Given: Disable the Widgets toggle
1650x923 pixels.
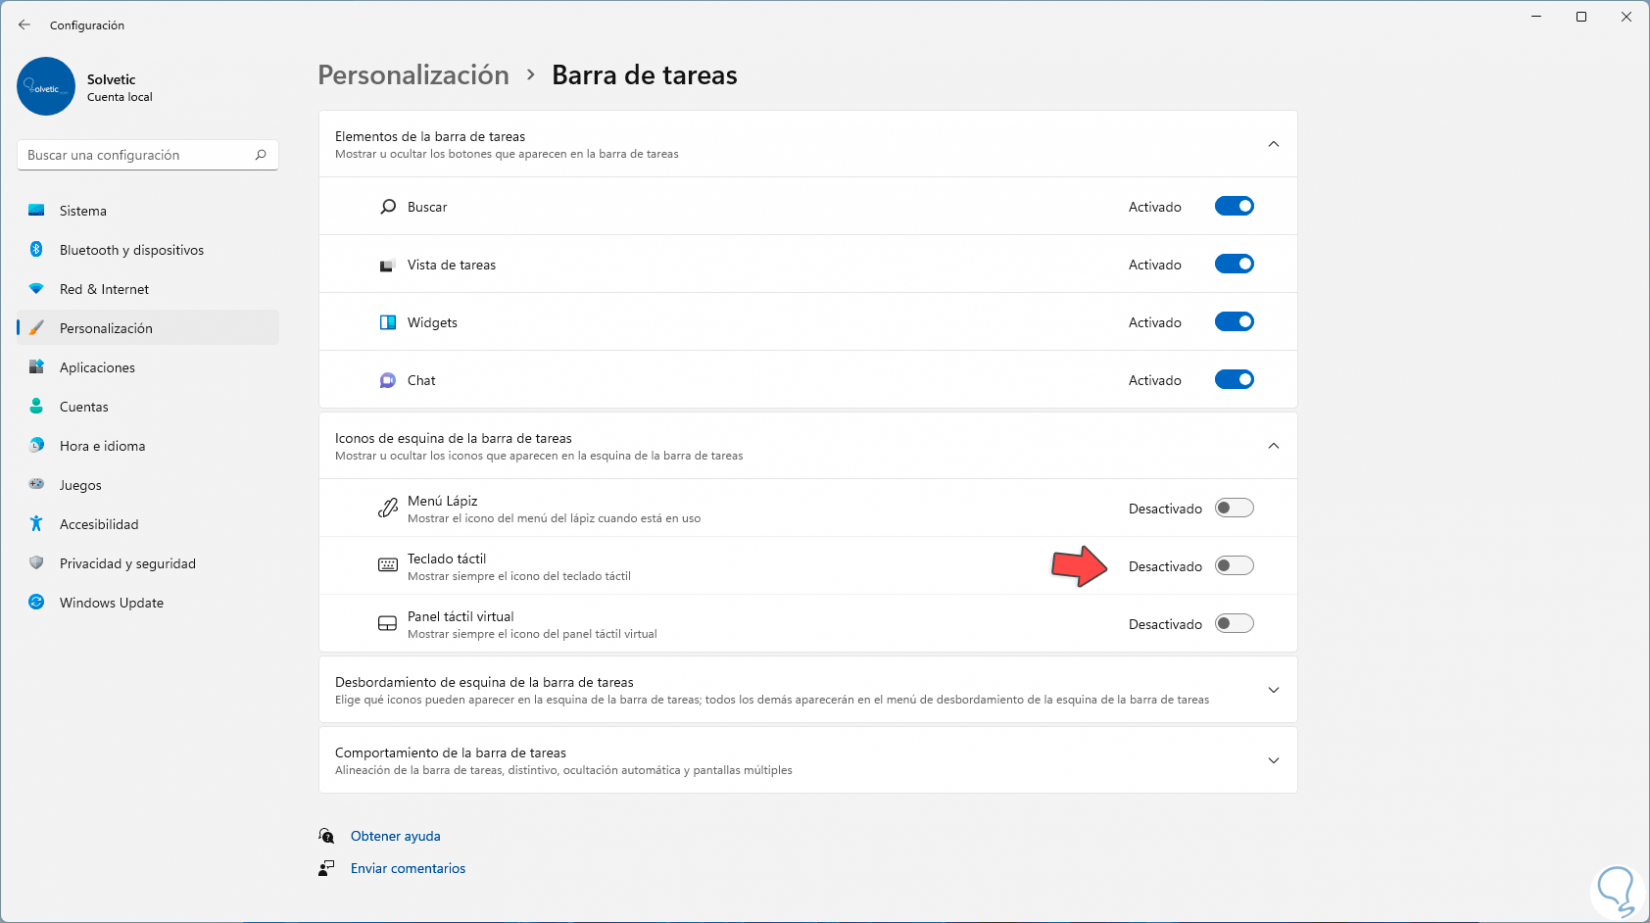Looking at the screenshot, I should pyautogui.click(x=1234, y=322).
